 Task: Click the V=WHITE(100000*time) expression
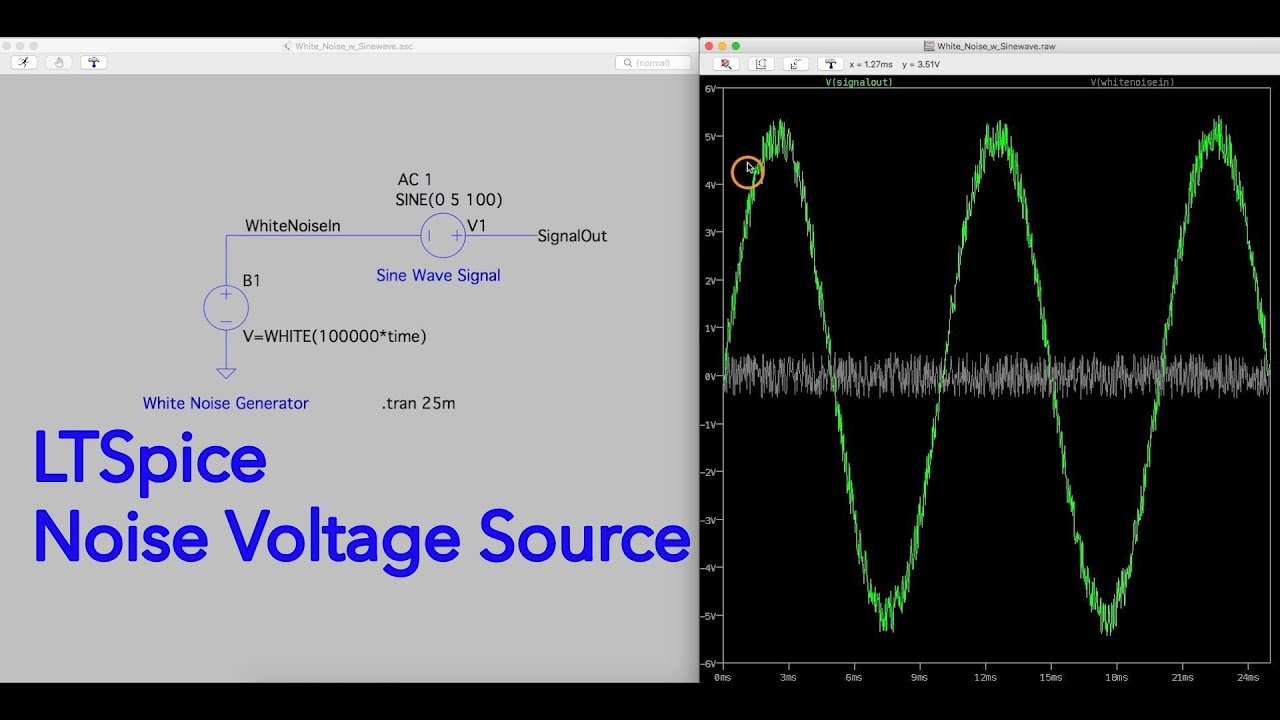coord(335,337)
